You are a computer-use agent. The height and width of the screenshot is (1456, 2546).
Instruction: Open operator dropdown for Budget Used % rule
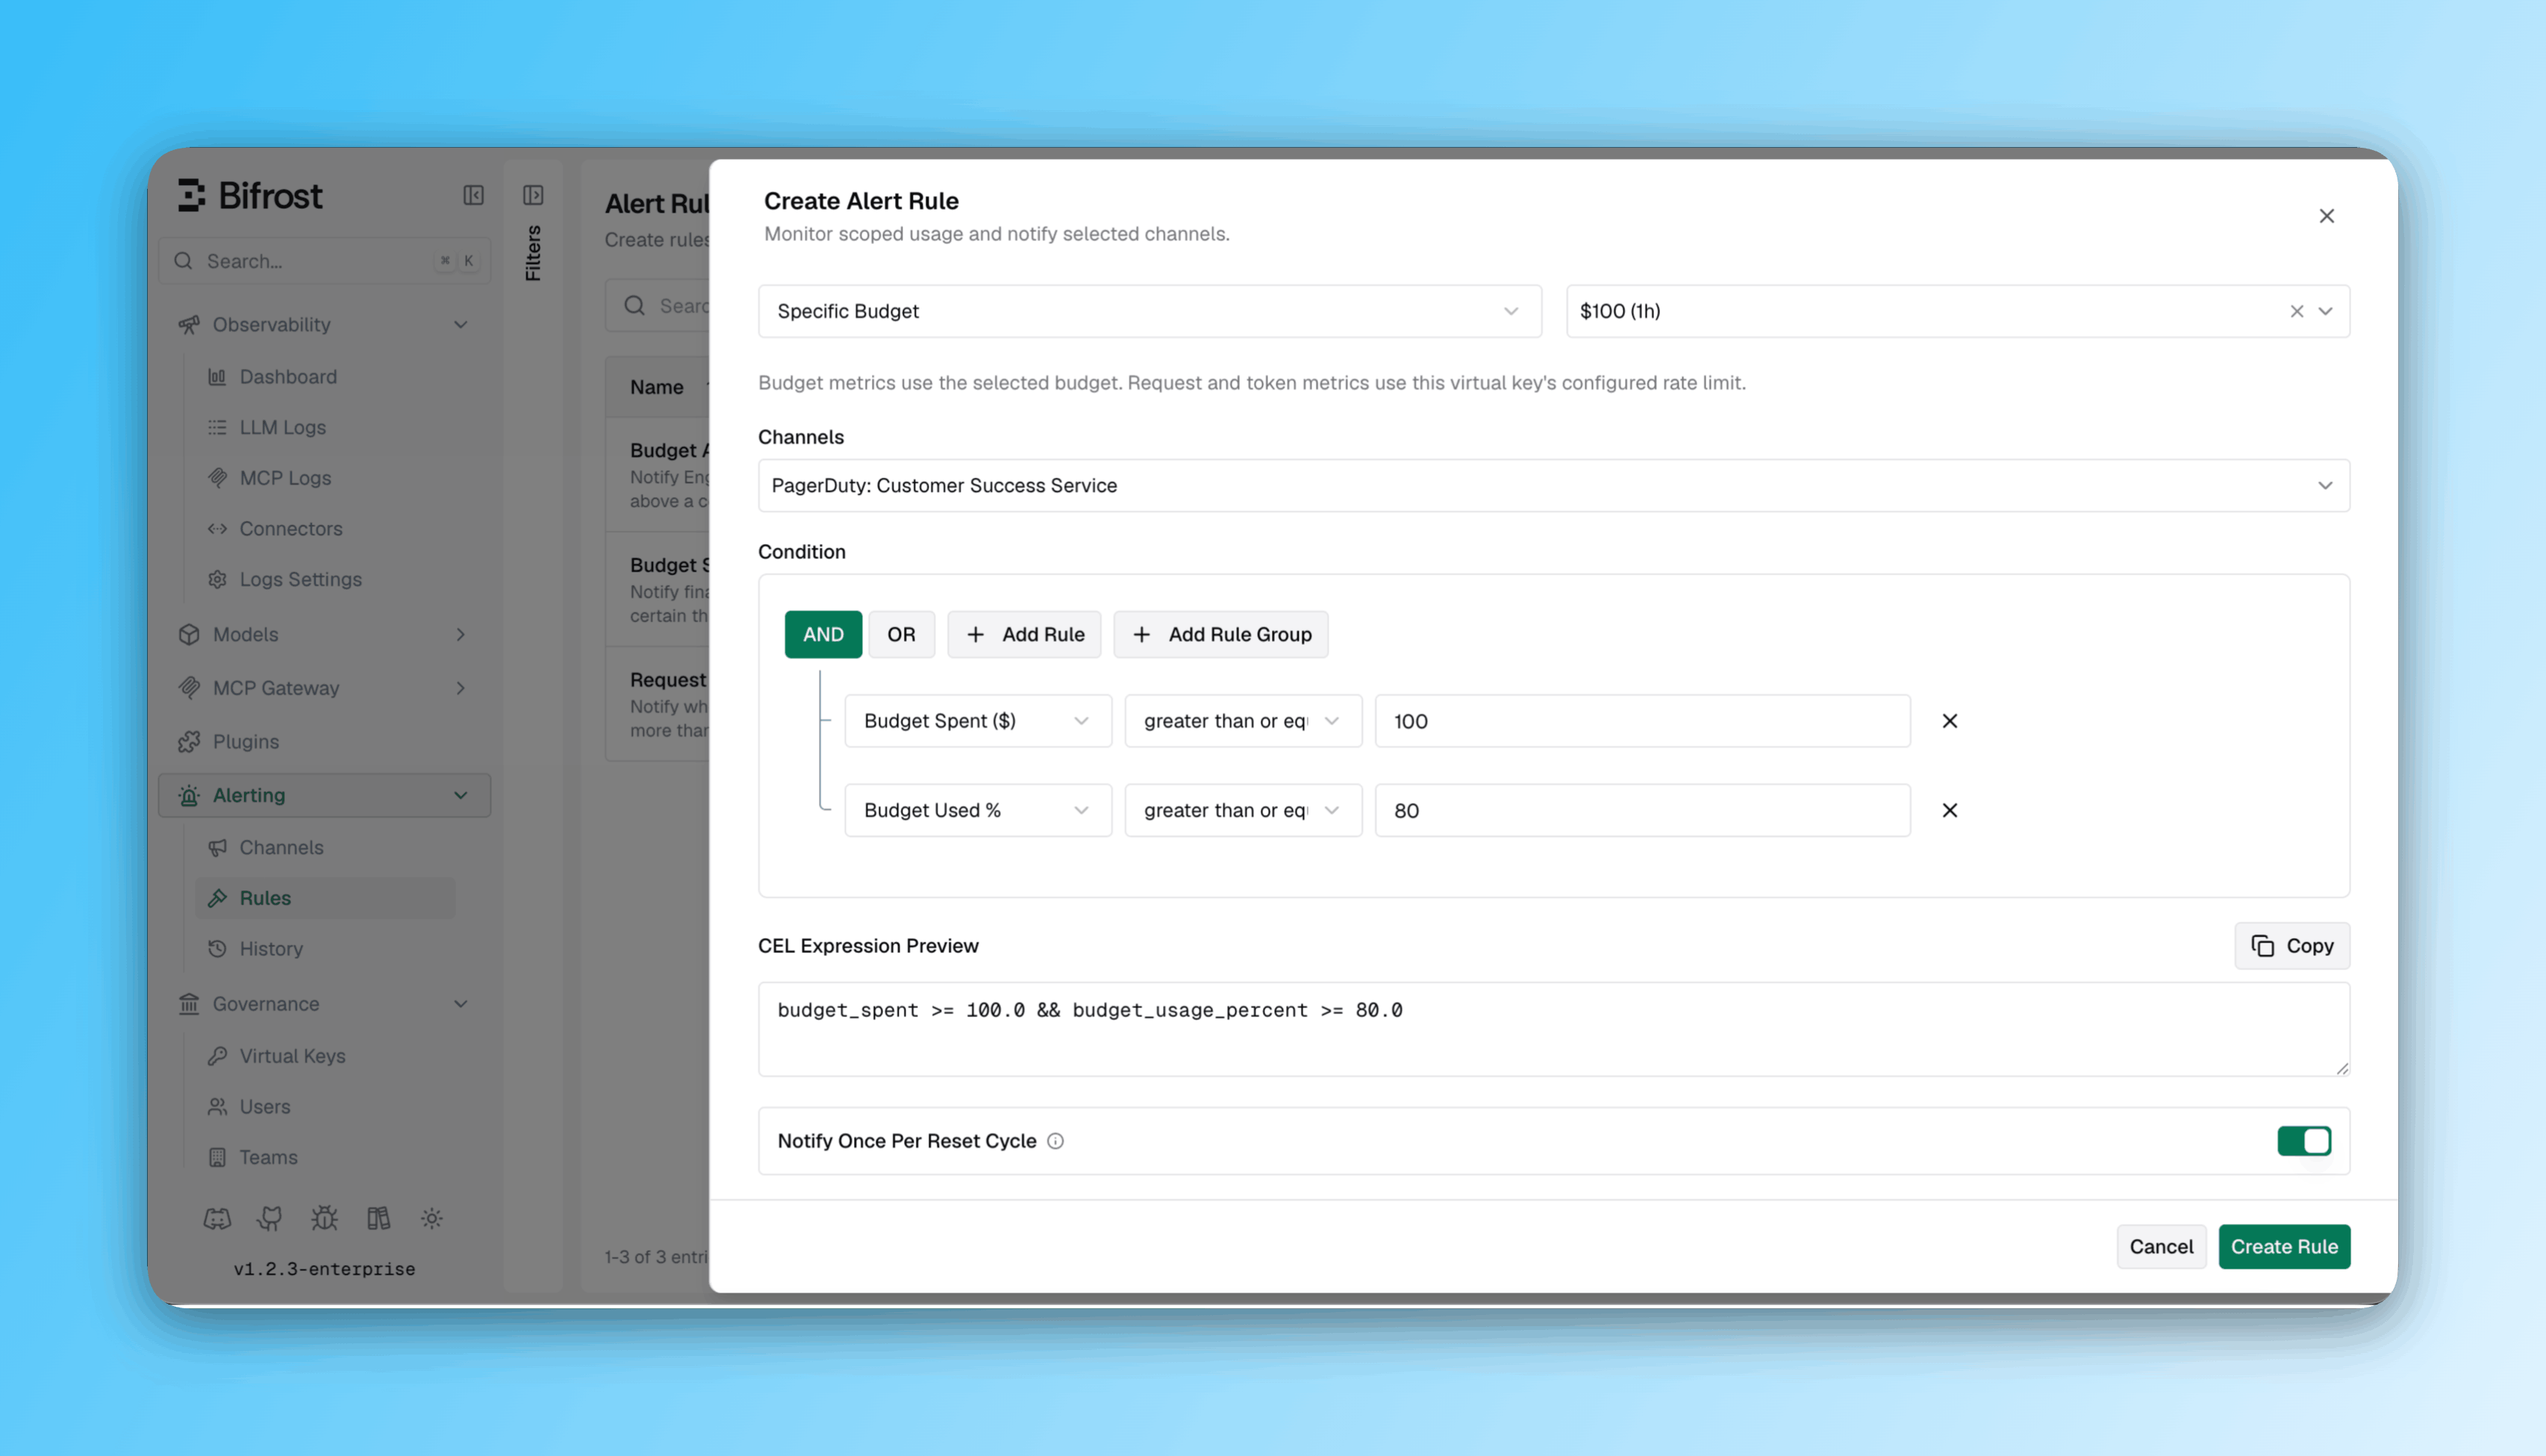[1243, 810]
